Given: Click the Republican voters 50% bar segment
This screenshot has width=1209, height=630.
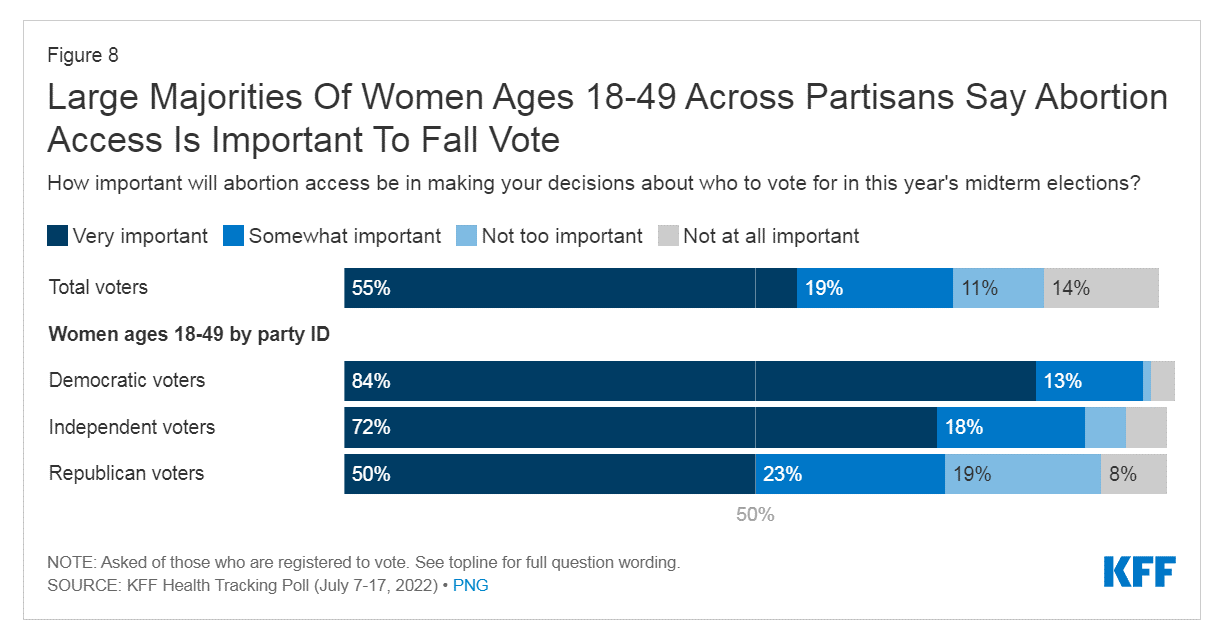Looking at the screenshot, I should pos(550,474).
